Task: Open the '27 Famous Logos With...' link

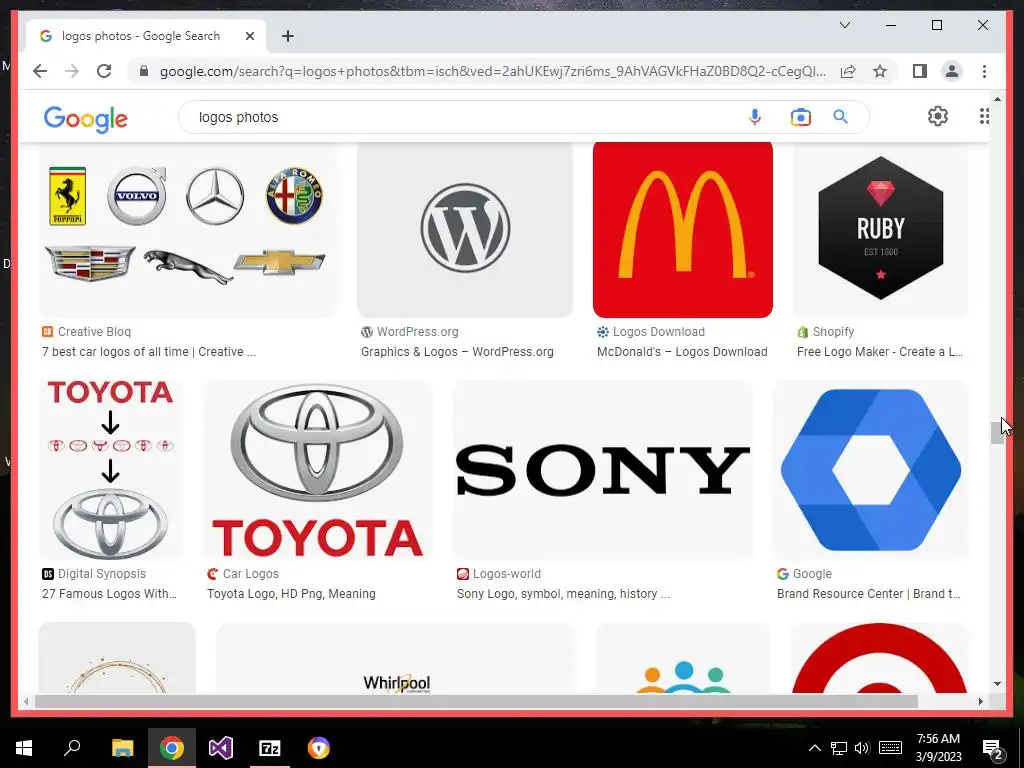Action: coord(109,594)
